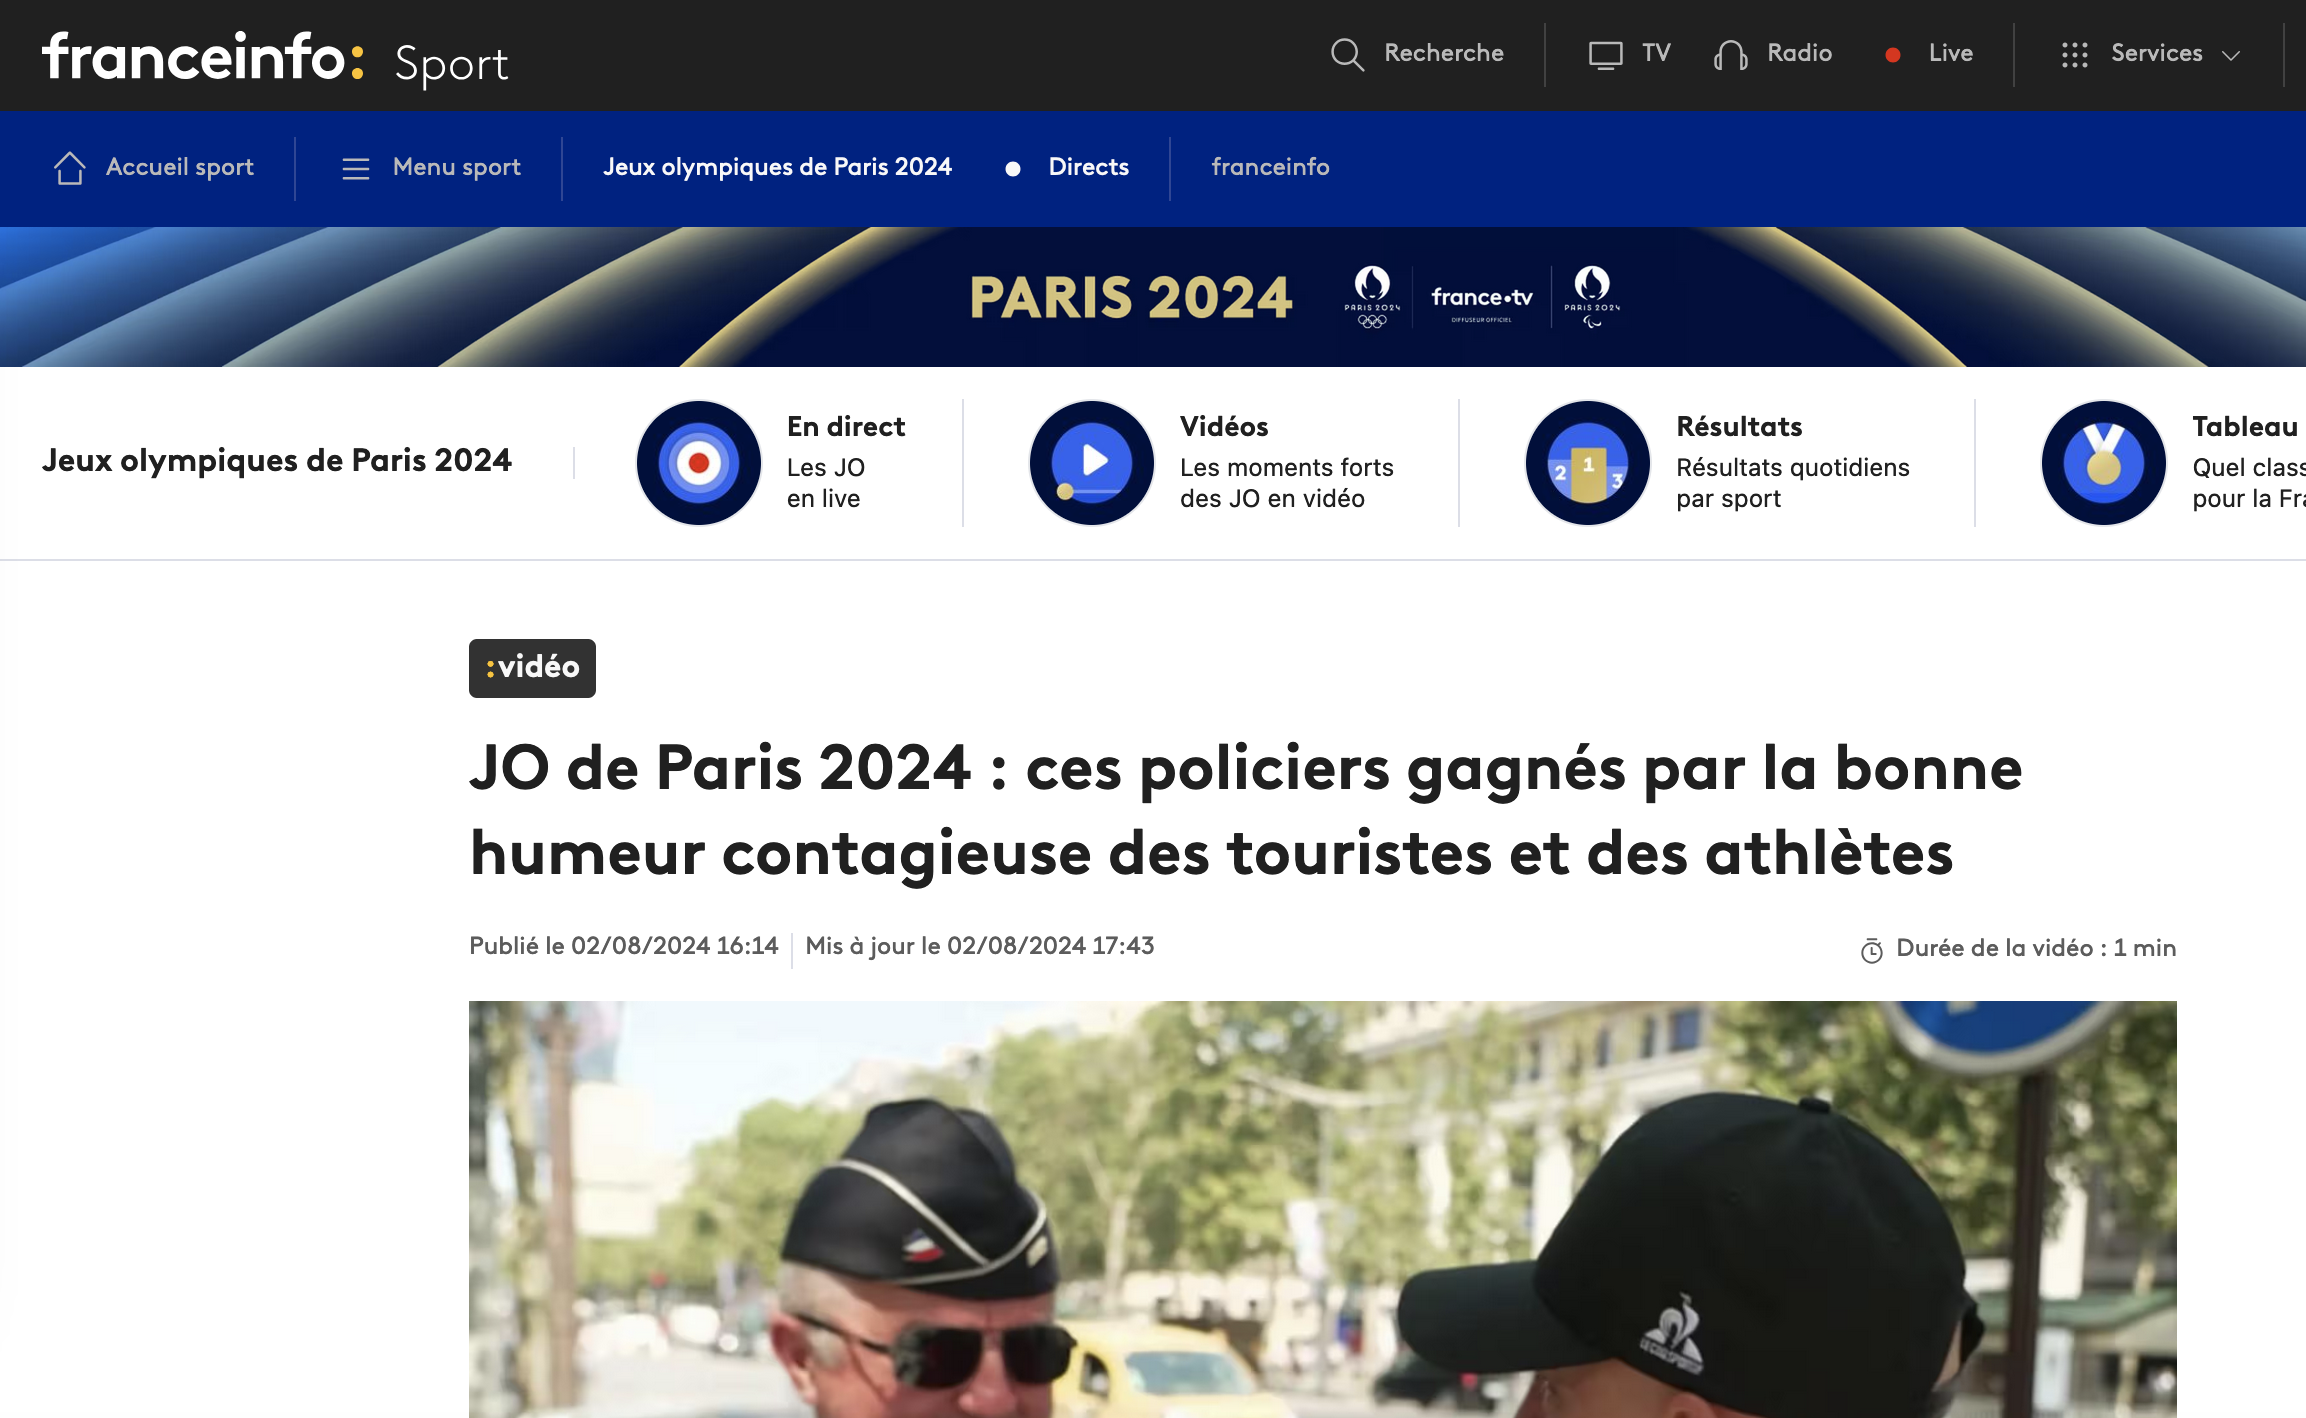Click the search magnifier icon
2306x1418 pixels.
(1347, 54)
